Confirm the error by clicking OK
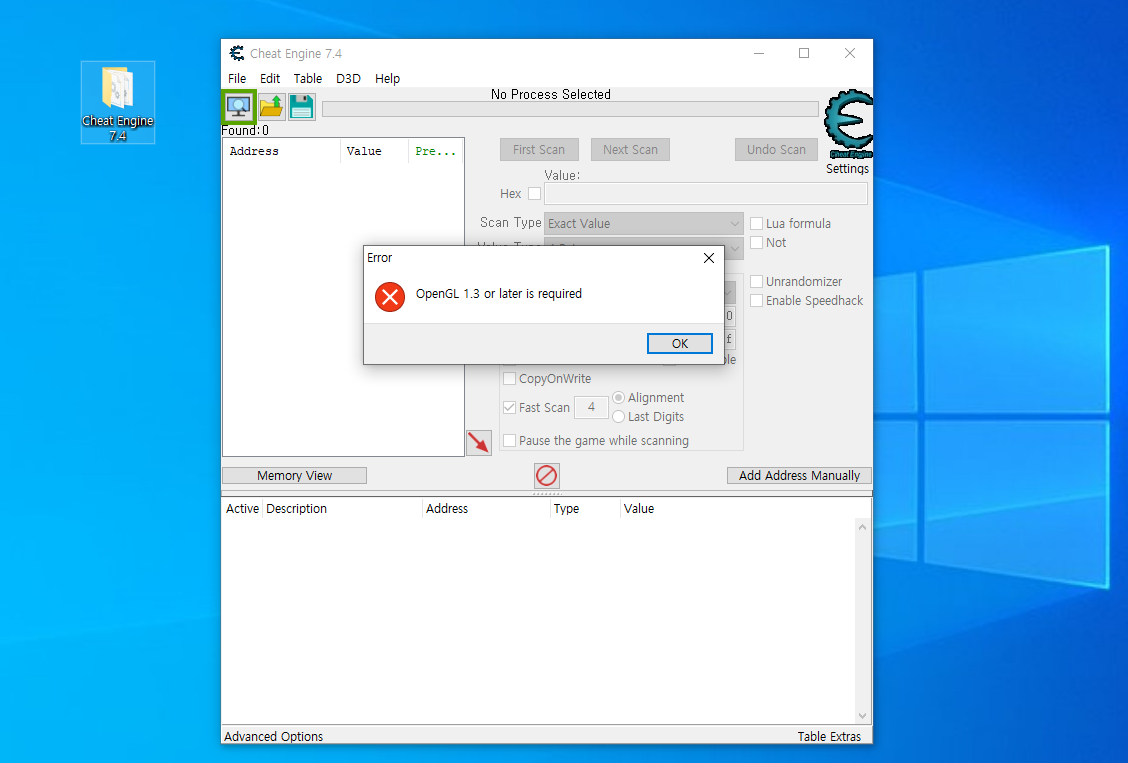1128x763 pixels. 680,344
